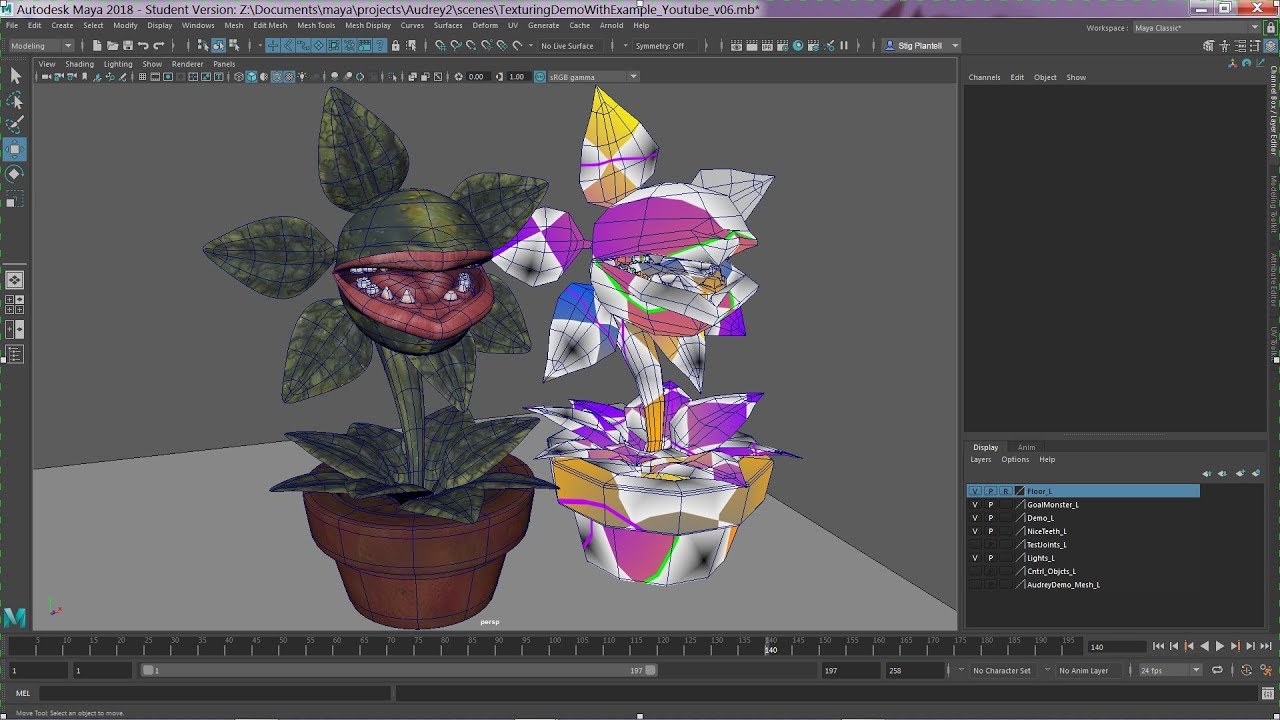The height and width of the screenshot is (720, 1280).
Task: Click the viewport gamma field showing 1.00
Action: [516, 77]
